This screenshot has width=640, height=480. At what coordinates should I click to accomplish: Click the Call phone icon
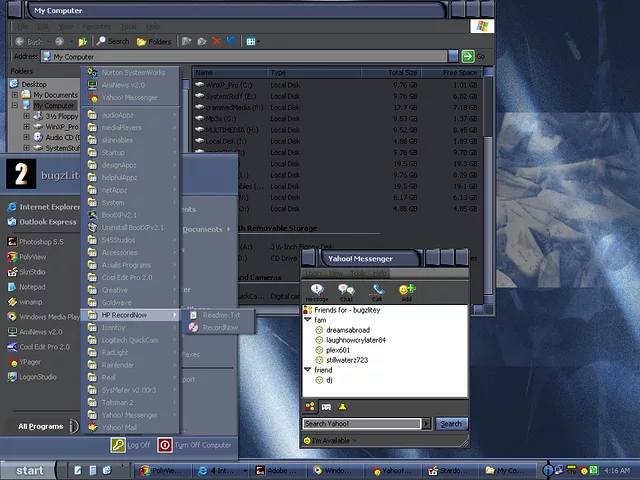[x=376, y=291]
